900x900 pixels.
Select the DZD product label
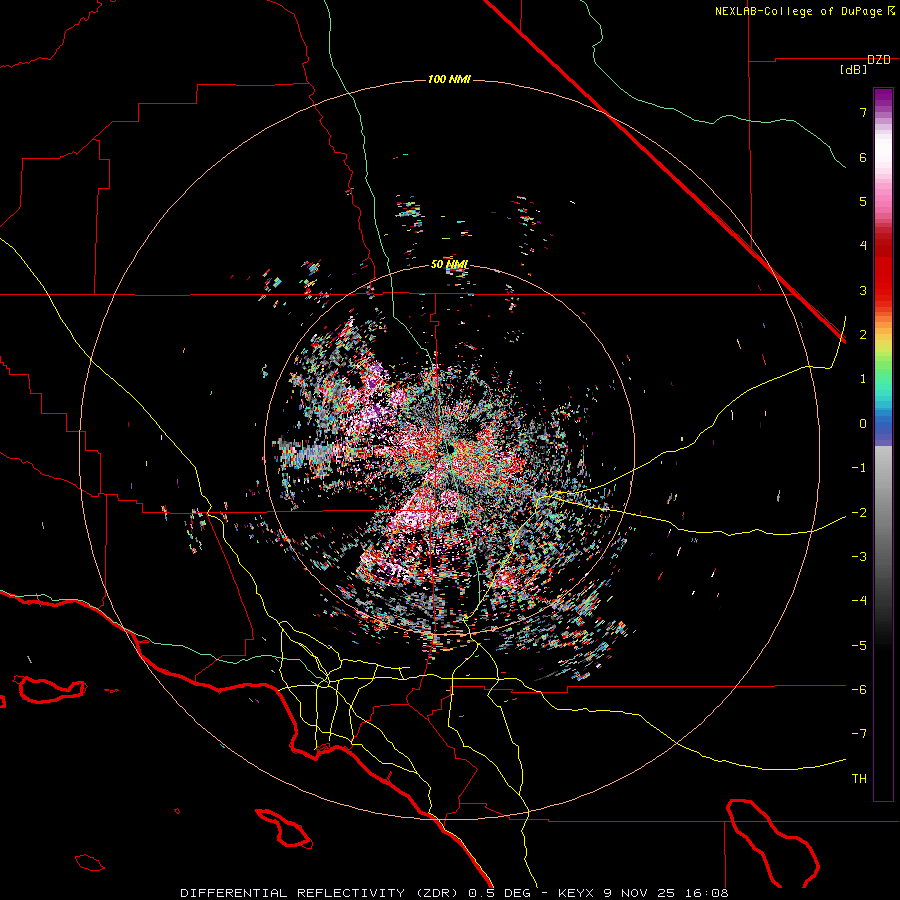(879, 60)
